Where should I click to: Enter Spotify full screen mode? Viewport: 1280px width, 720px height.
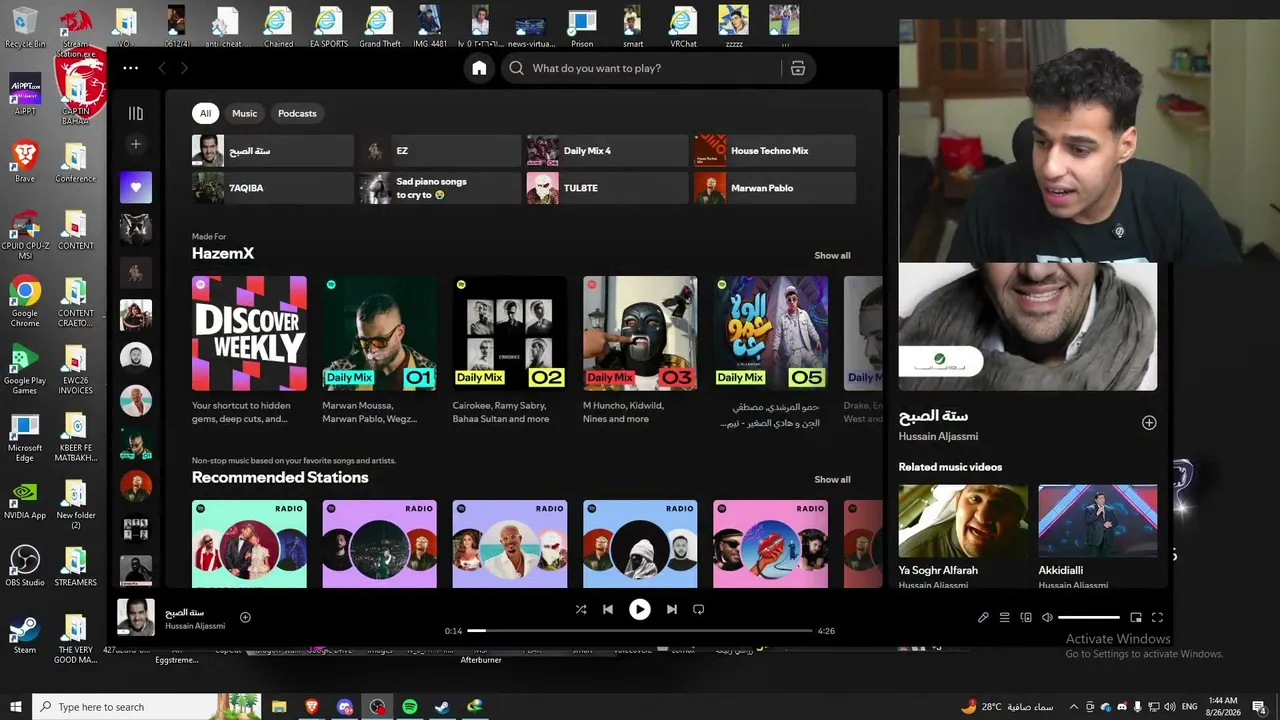pyautogui.click(x=1158, y=618)
